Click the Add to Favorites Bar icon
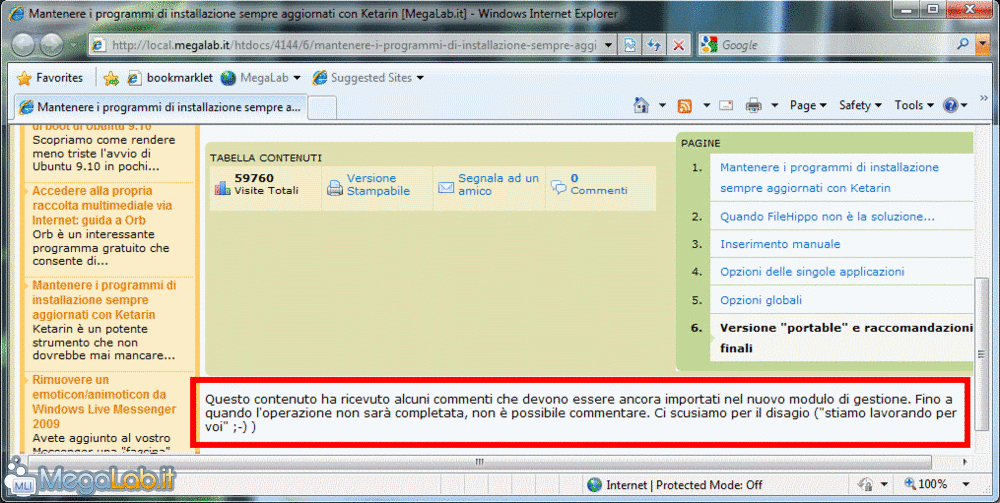 111,78
